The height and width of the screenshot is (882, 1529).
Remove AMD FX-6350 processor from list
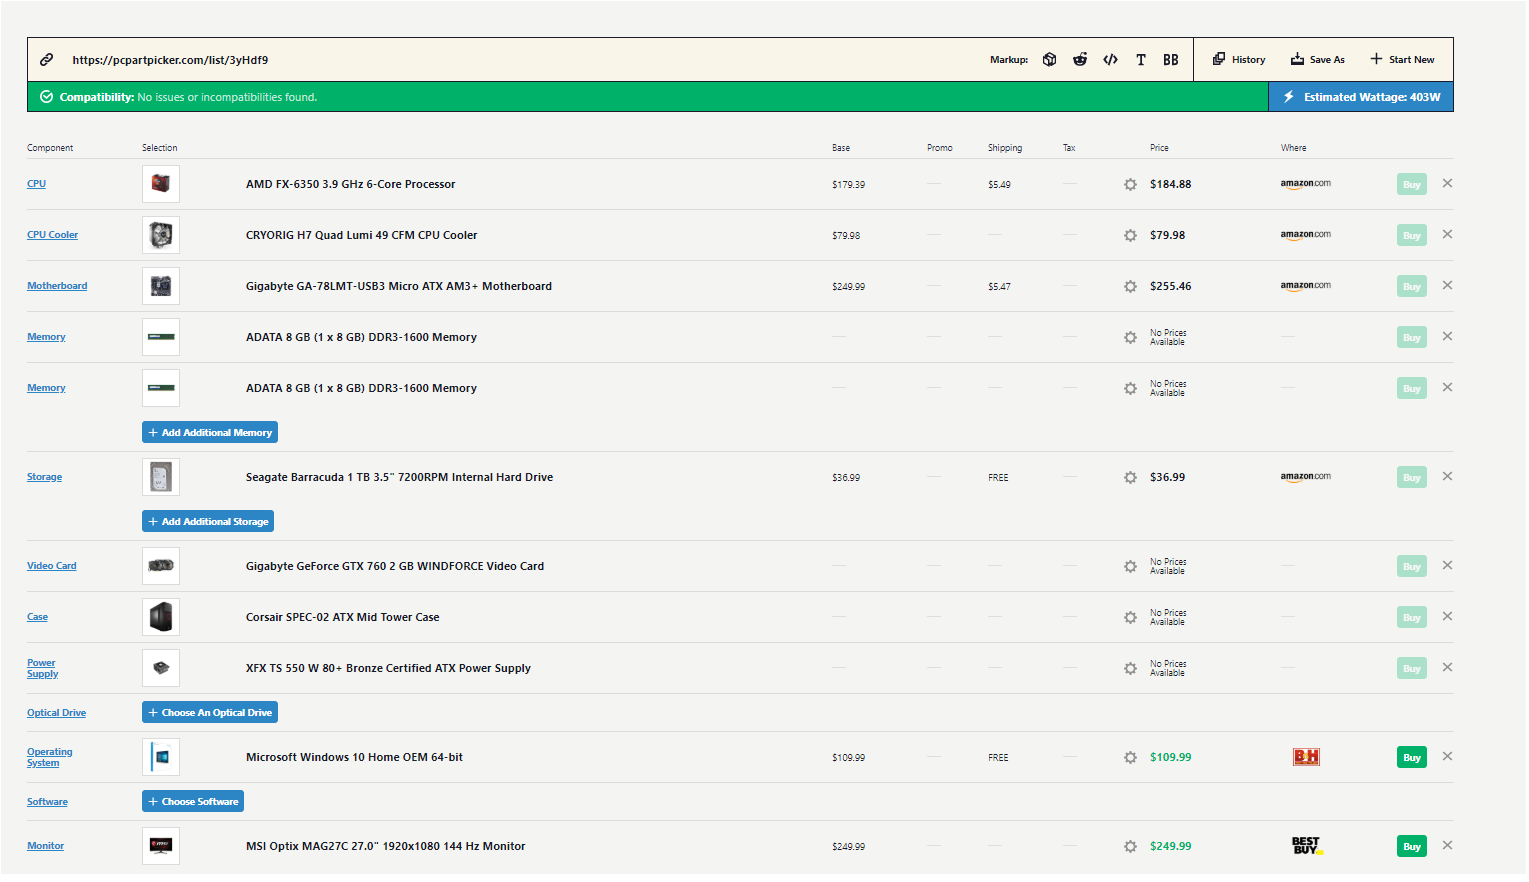(1447, 184)
